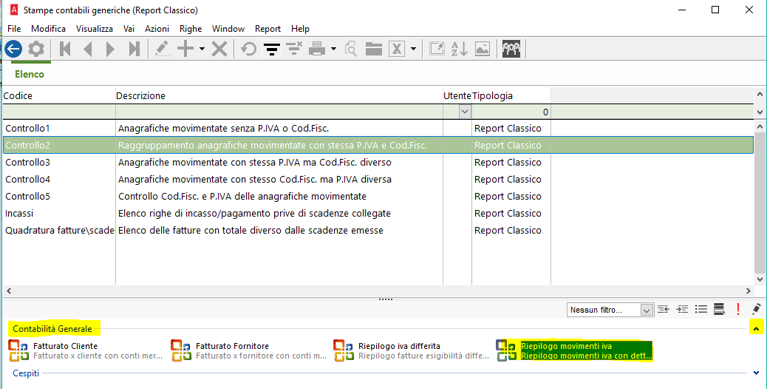The height and width of the screenshot is (389, 767).
Task: Apply the filter funnel icon
Action: tap(271, 49)
